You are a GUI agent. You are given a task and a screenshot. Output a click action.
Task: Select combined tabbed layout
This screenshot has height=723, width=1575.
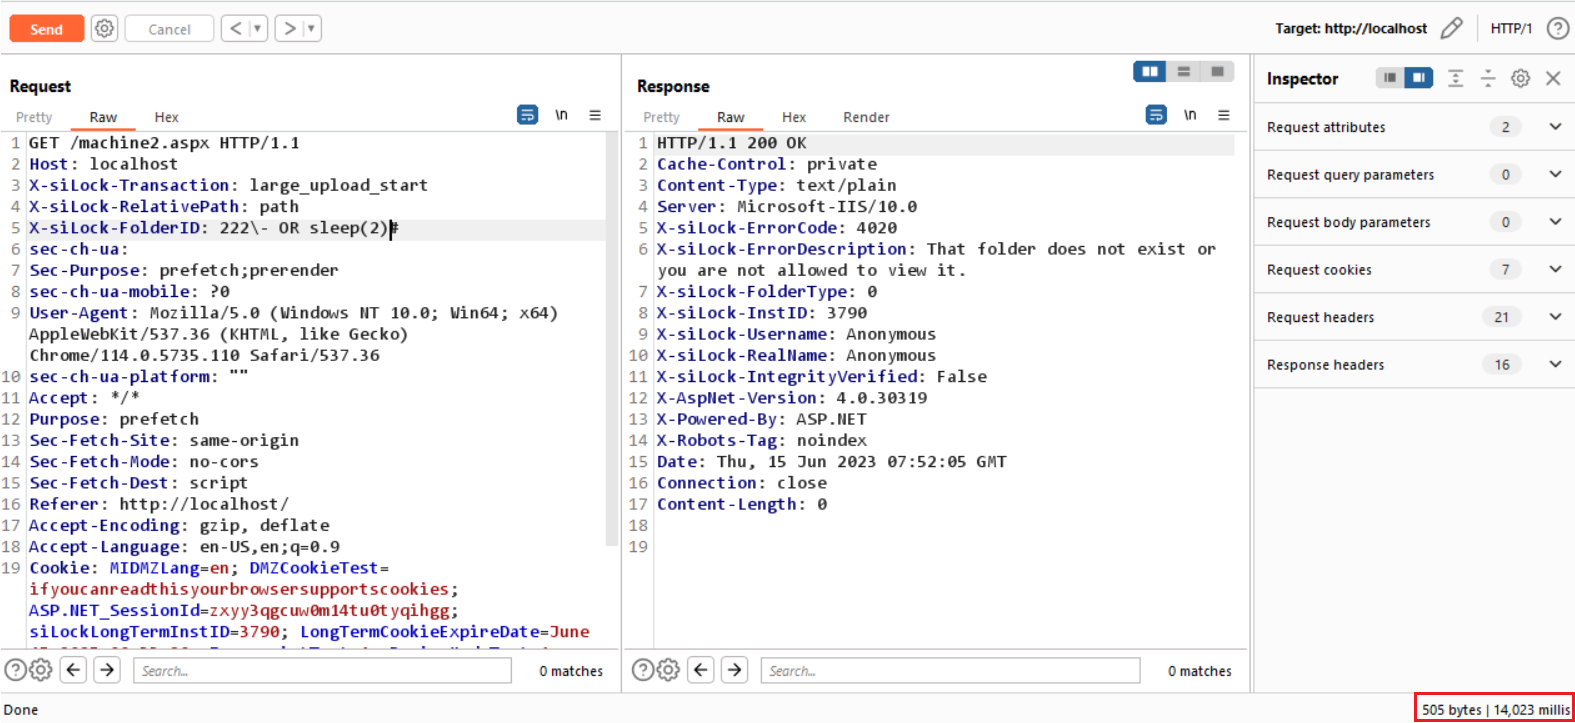[1217, 71]
